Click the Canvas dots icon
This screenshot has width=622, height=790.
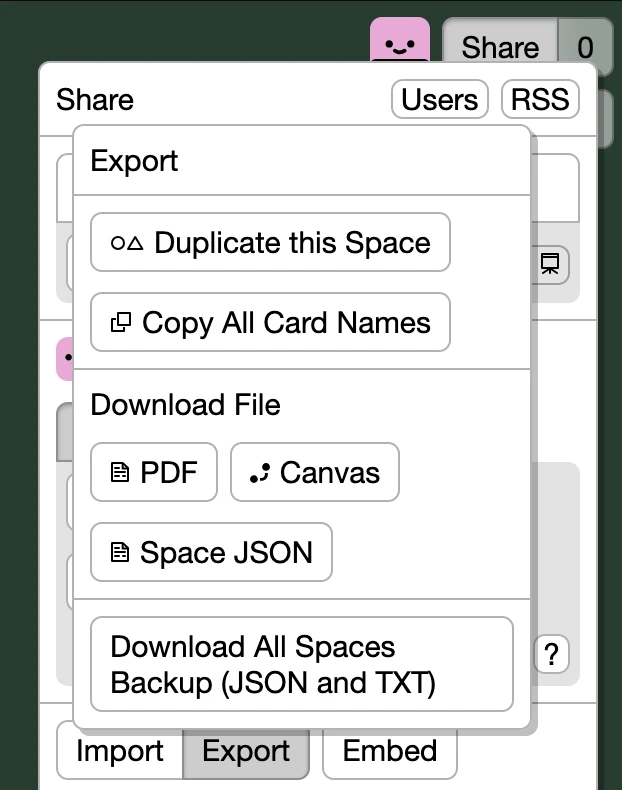260,472
